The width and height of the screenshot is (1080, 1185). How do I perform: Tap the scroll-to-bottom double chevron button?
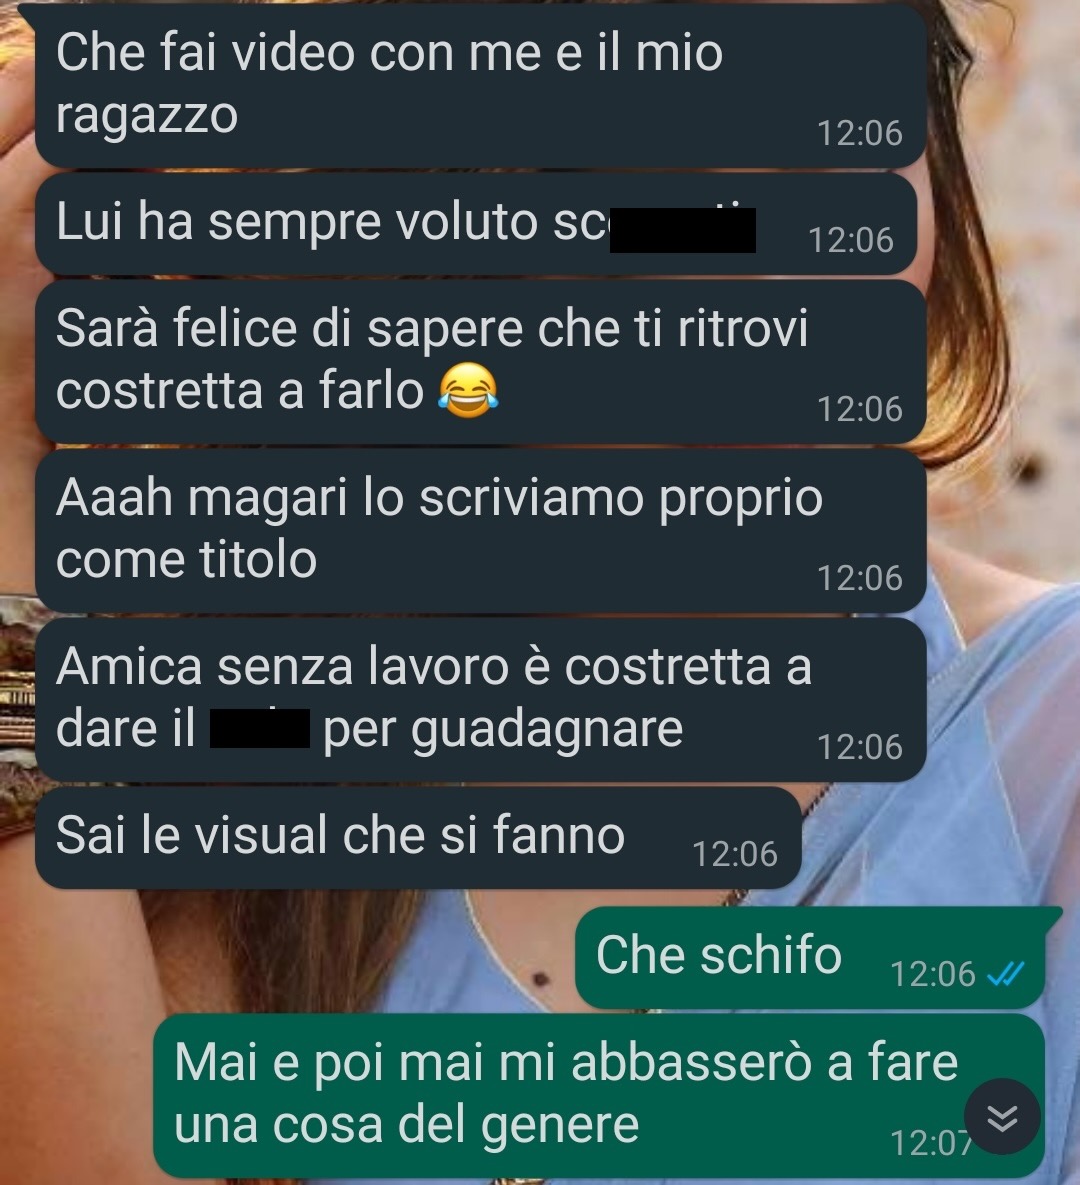[1002, 1117]
